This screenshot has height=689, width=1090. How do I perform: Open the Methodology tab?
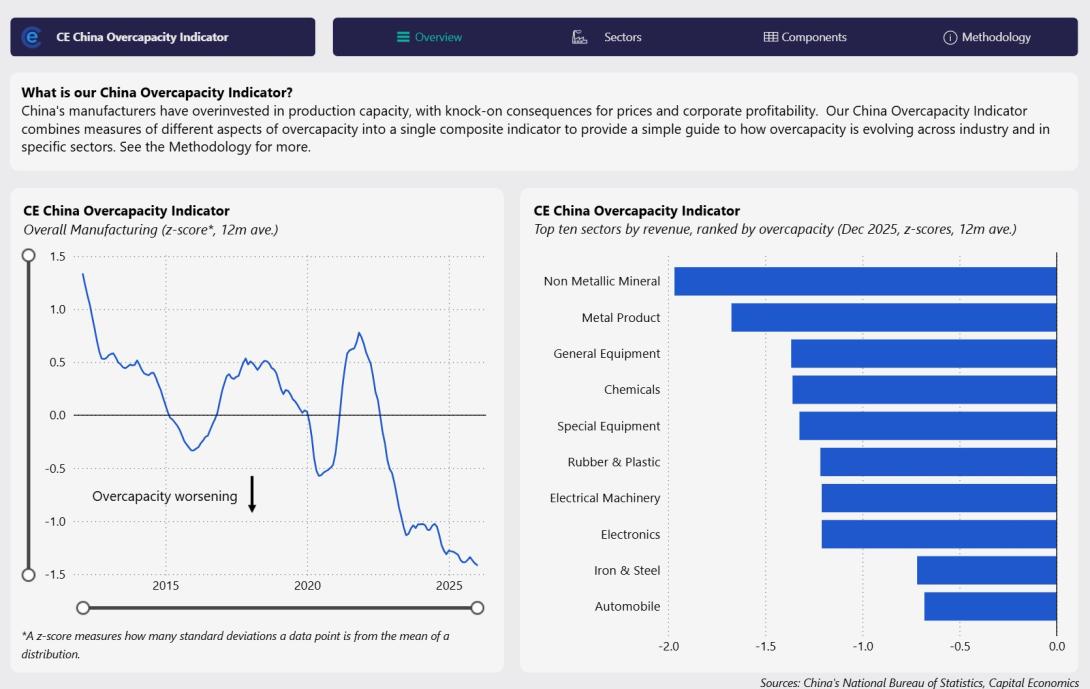coord(995,37)
